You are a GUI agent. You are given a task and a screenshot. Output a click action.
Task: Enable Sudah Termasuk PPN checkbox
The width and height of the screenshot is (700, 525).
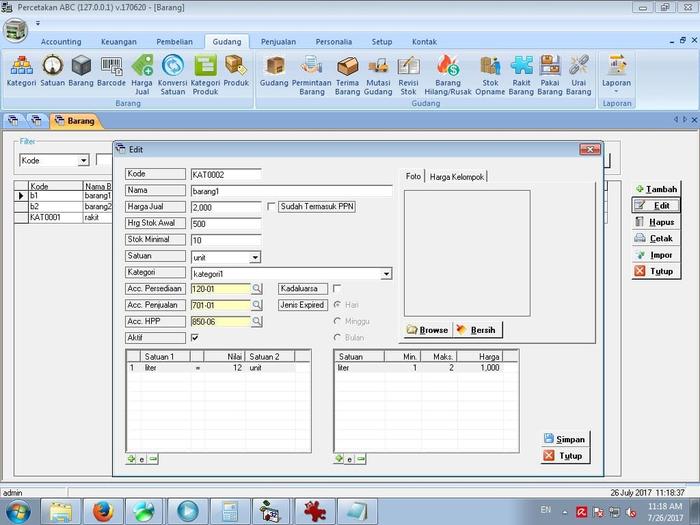tap(272, 207)
